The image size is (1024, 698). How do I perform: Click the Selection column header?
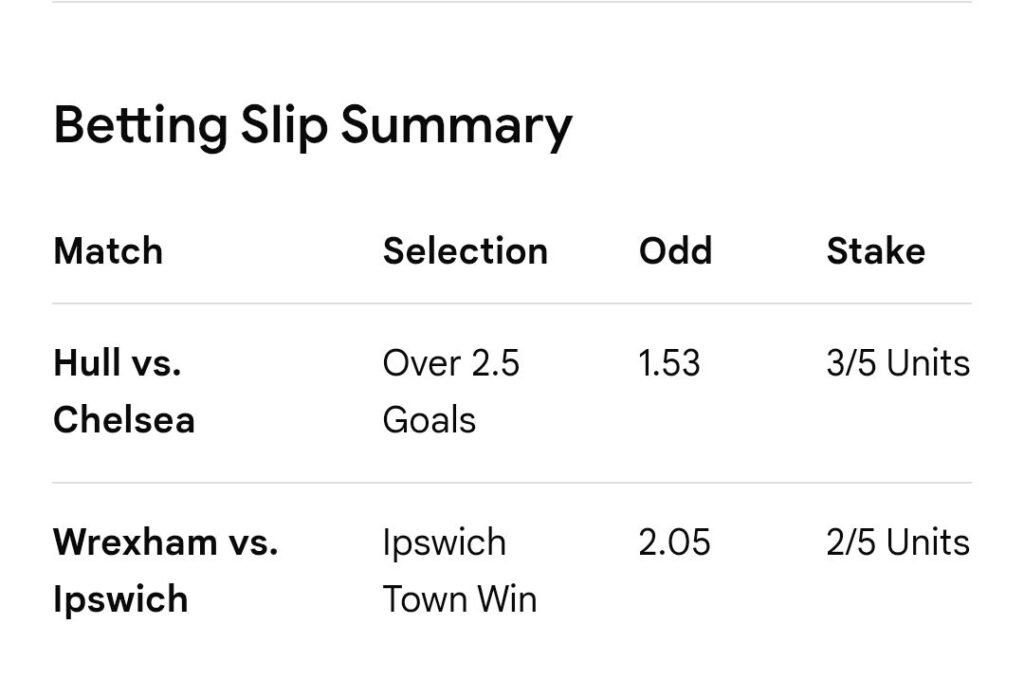465,251
